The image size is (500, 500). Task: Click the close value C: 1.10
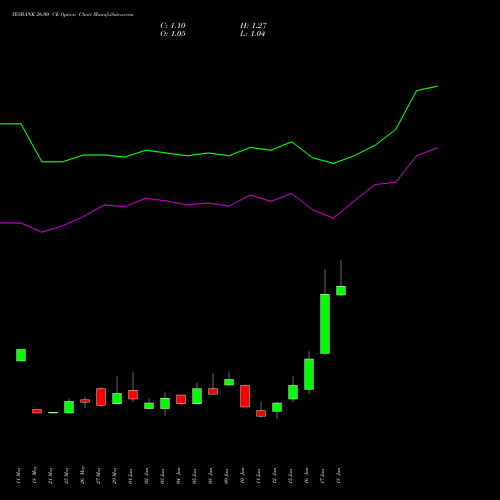[173, 26]
